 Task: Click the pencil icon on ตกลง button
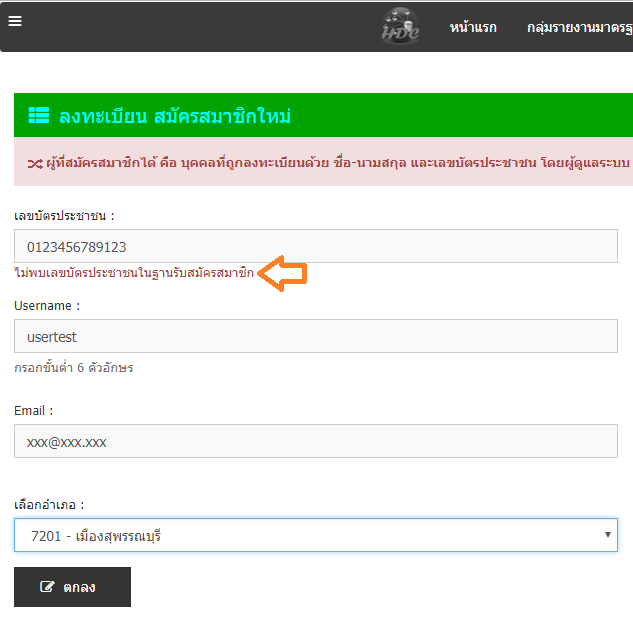pos(47,587)
